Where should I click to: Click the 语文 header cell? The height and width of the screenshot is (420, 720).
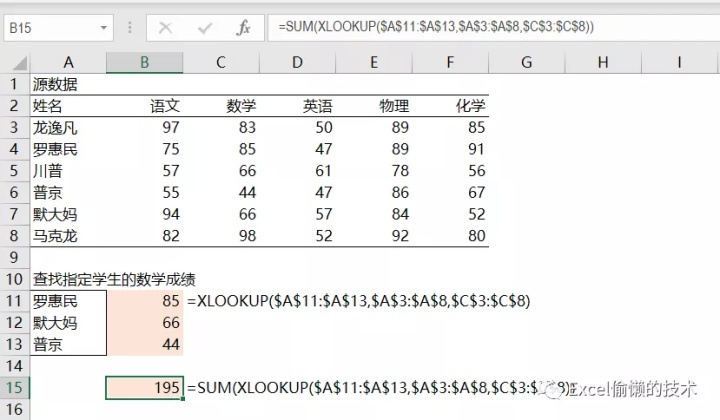145,106
